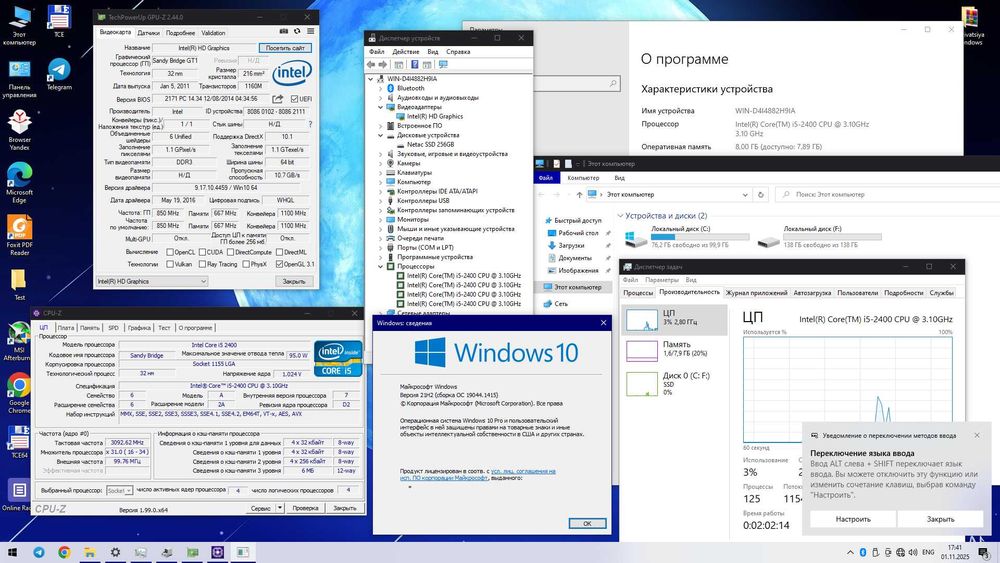The image size is (1000, 563).
Task: Open Chrome from the taskbar
Action: 64,552
